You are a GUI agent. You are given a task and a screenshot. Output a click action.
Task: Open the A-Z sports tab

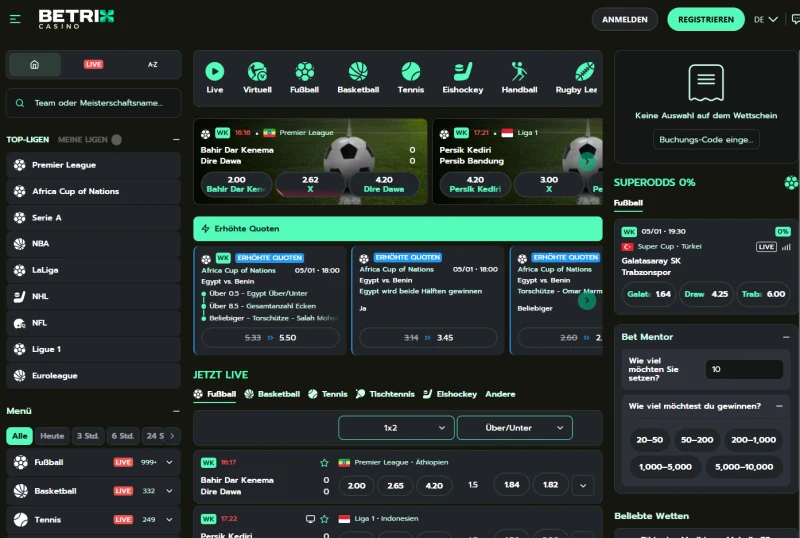(x=152, y=64)
